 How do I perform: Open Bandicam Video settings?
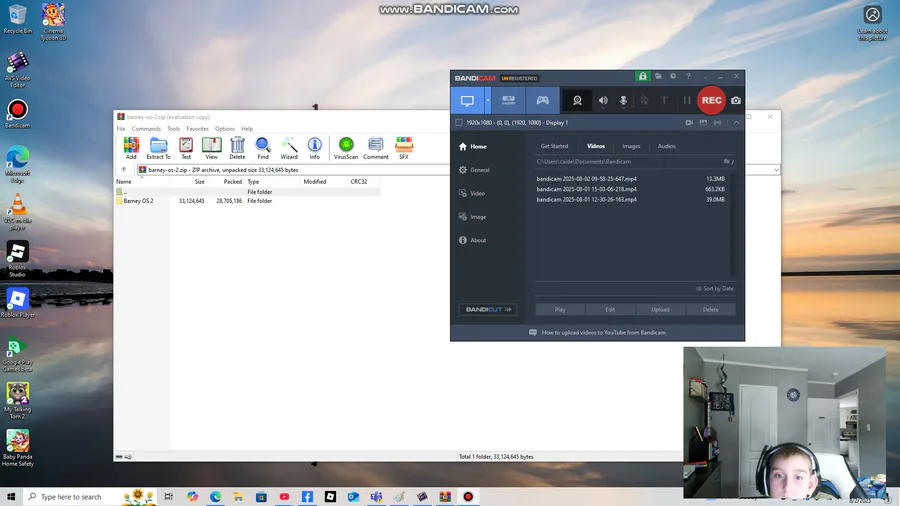tap(472, 193)
